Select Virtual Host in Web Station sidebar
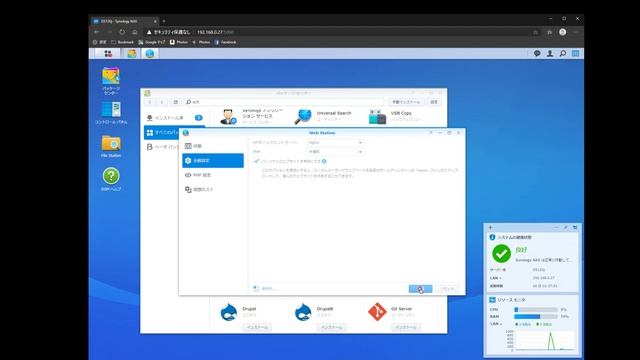This screenshot has height=360, width=640. (213, 189)
